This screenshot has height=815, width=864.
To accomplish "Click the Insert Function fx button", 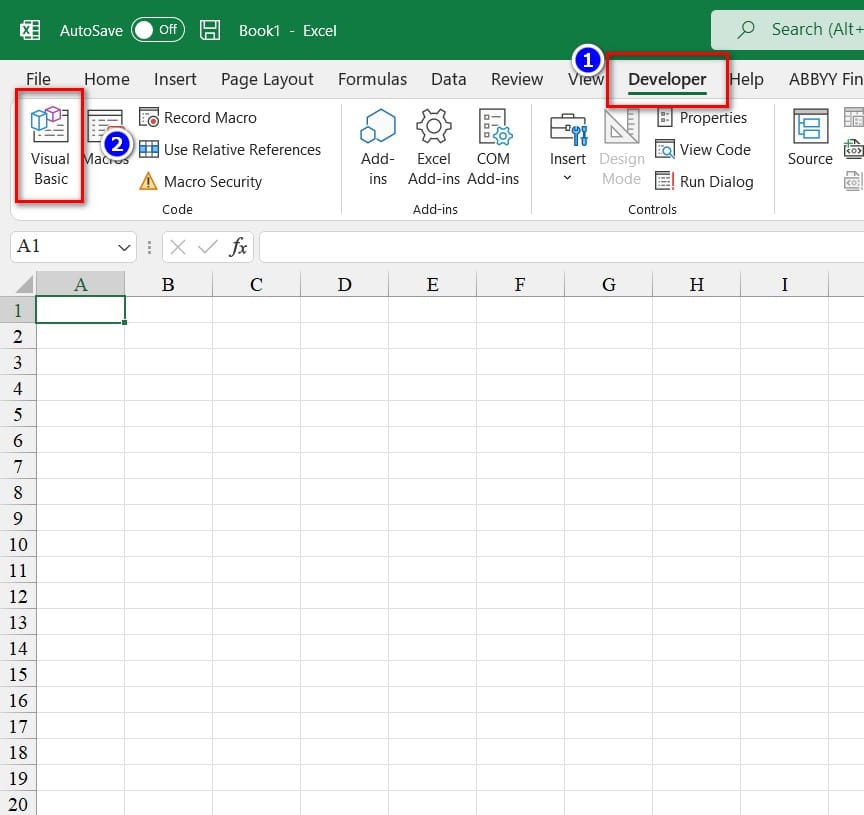I will pyautogui.click(x=238, y=247).
